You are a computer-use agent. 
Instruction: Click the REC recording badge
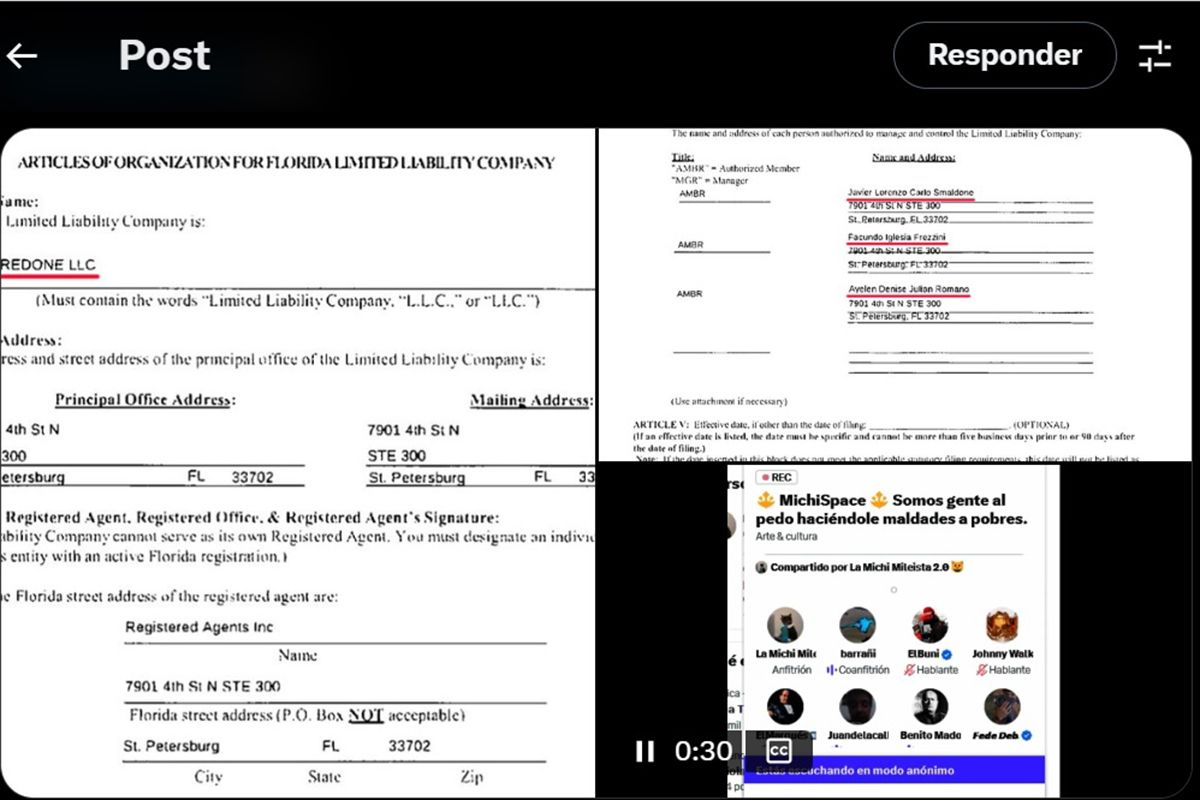point(777,478)
